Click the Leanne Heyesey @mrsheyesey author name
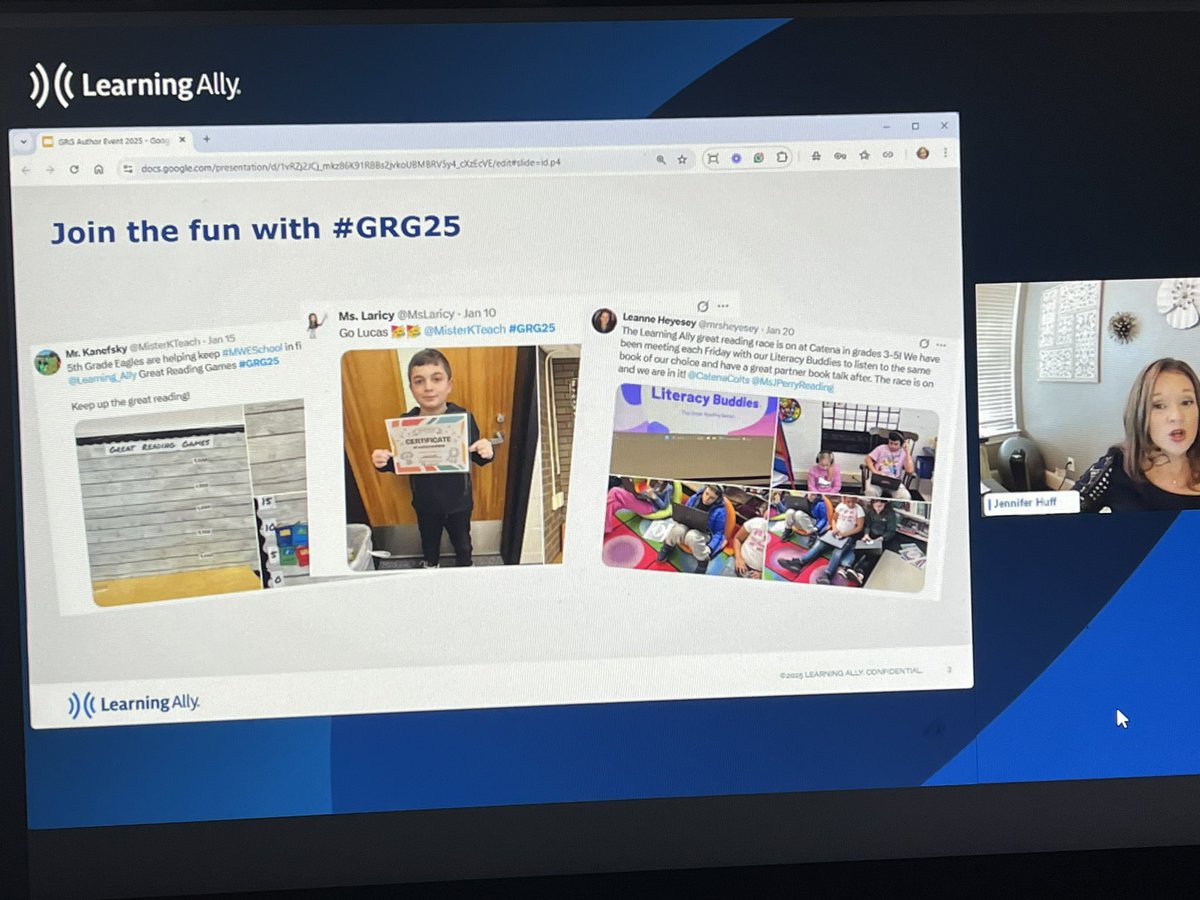 690,321
